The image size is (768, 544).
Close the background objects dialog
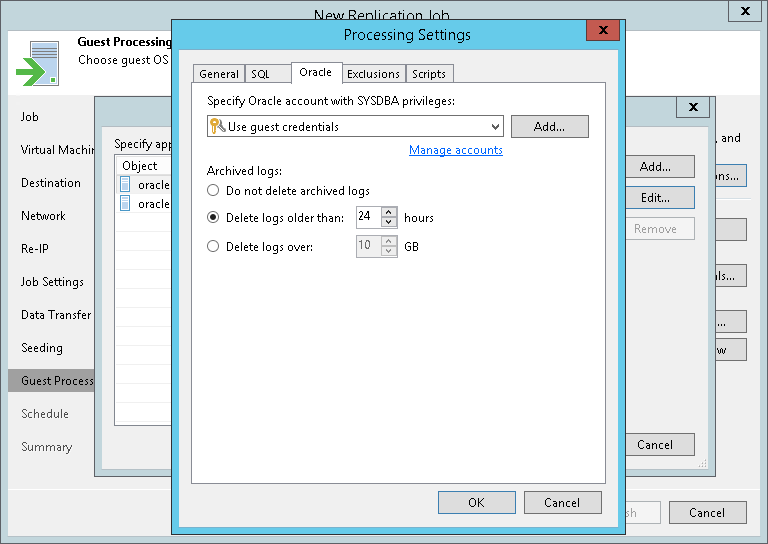[x=693, y=107]
